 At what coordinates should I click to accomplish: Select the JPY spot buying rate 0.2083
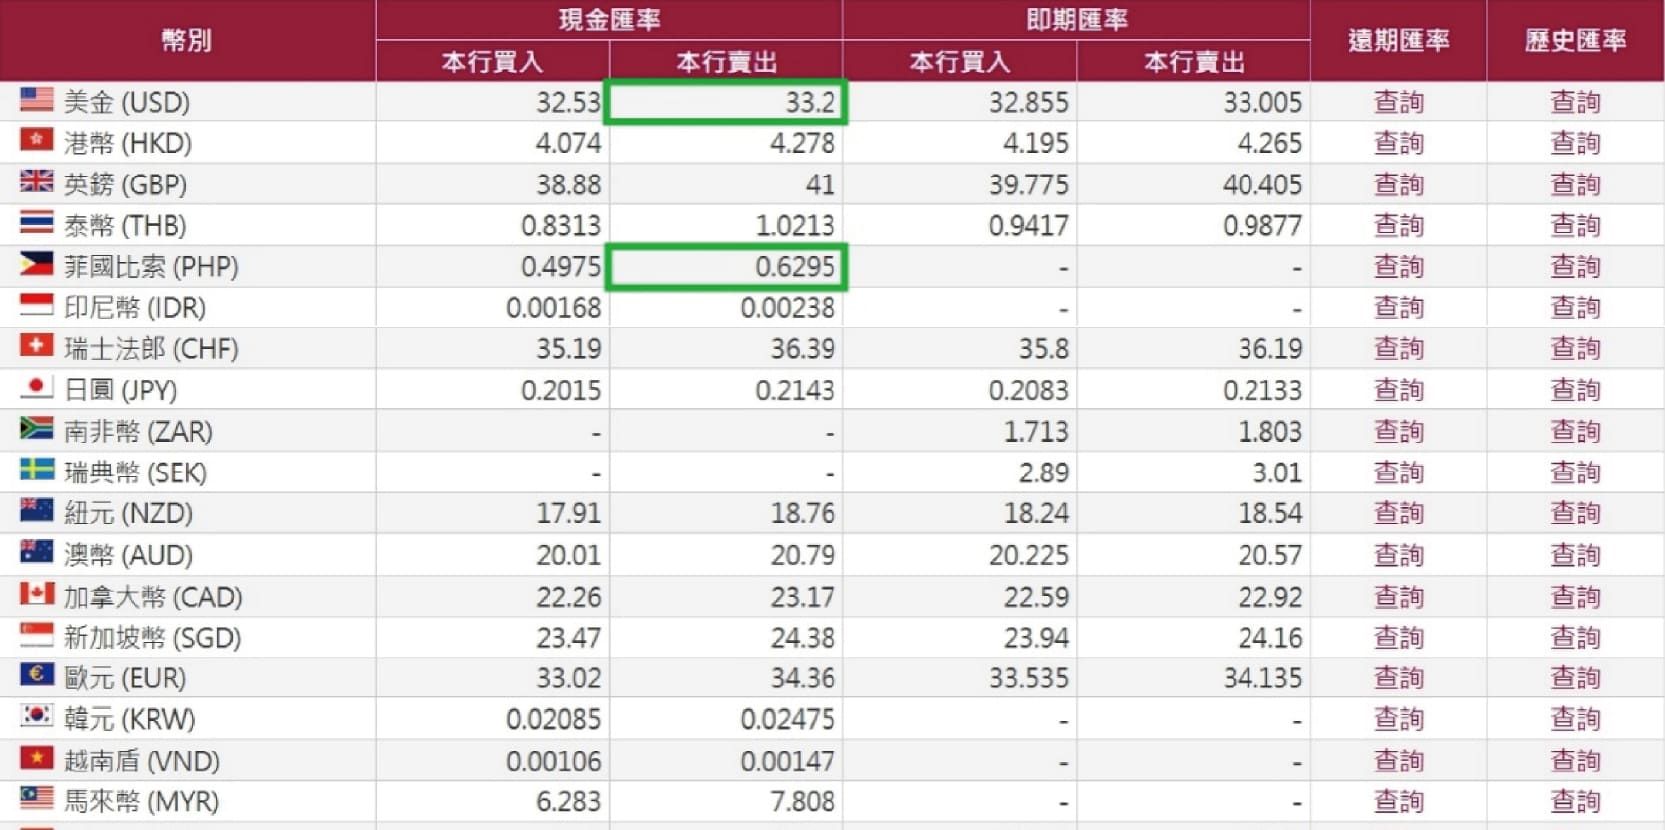tap(1028, 390)
